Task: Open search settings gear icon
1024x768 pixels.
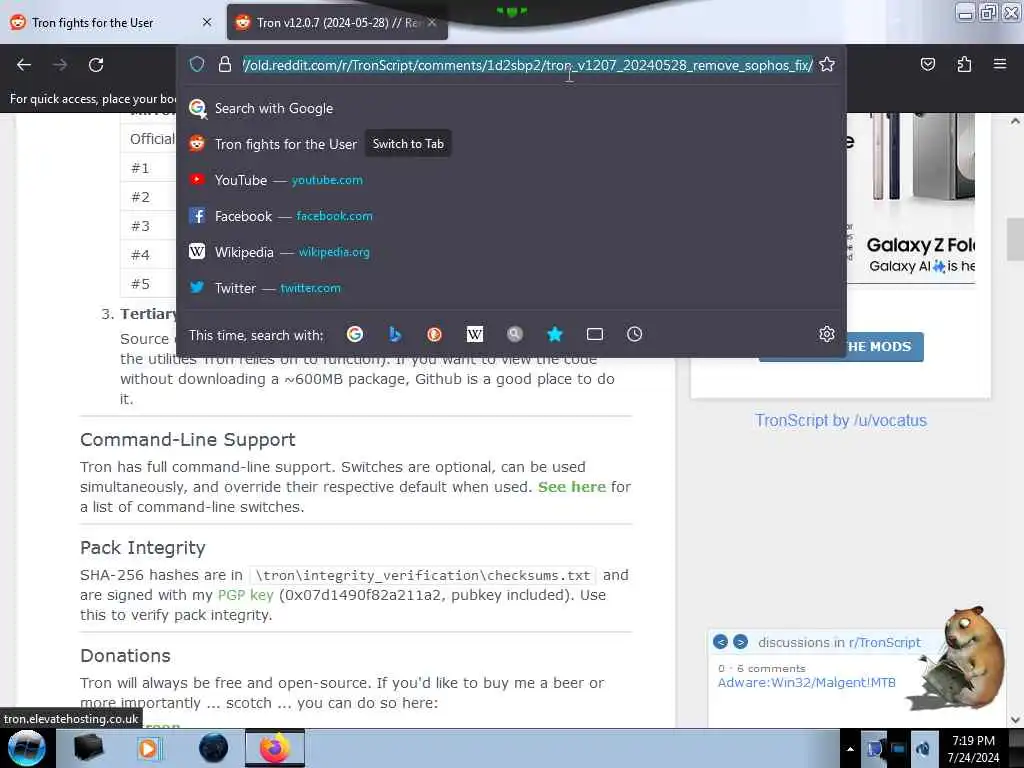Action: [x=827, y=334]
